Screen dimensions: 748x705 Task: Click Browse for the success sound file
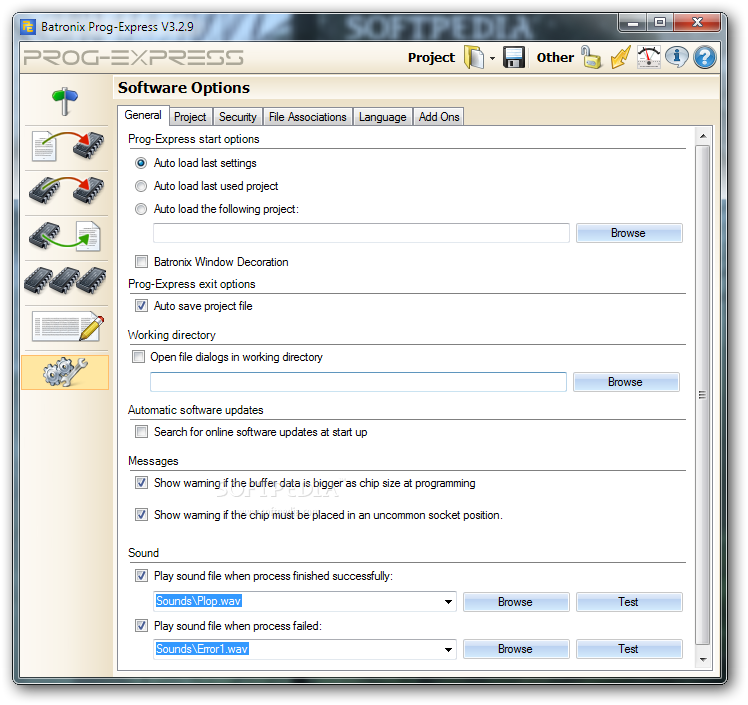516,602
